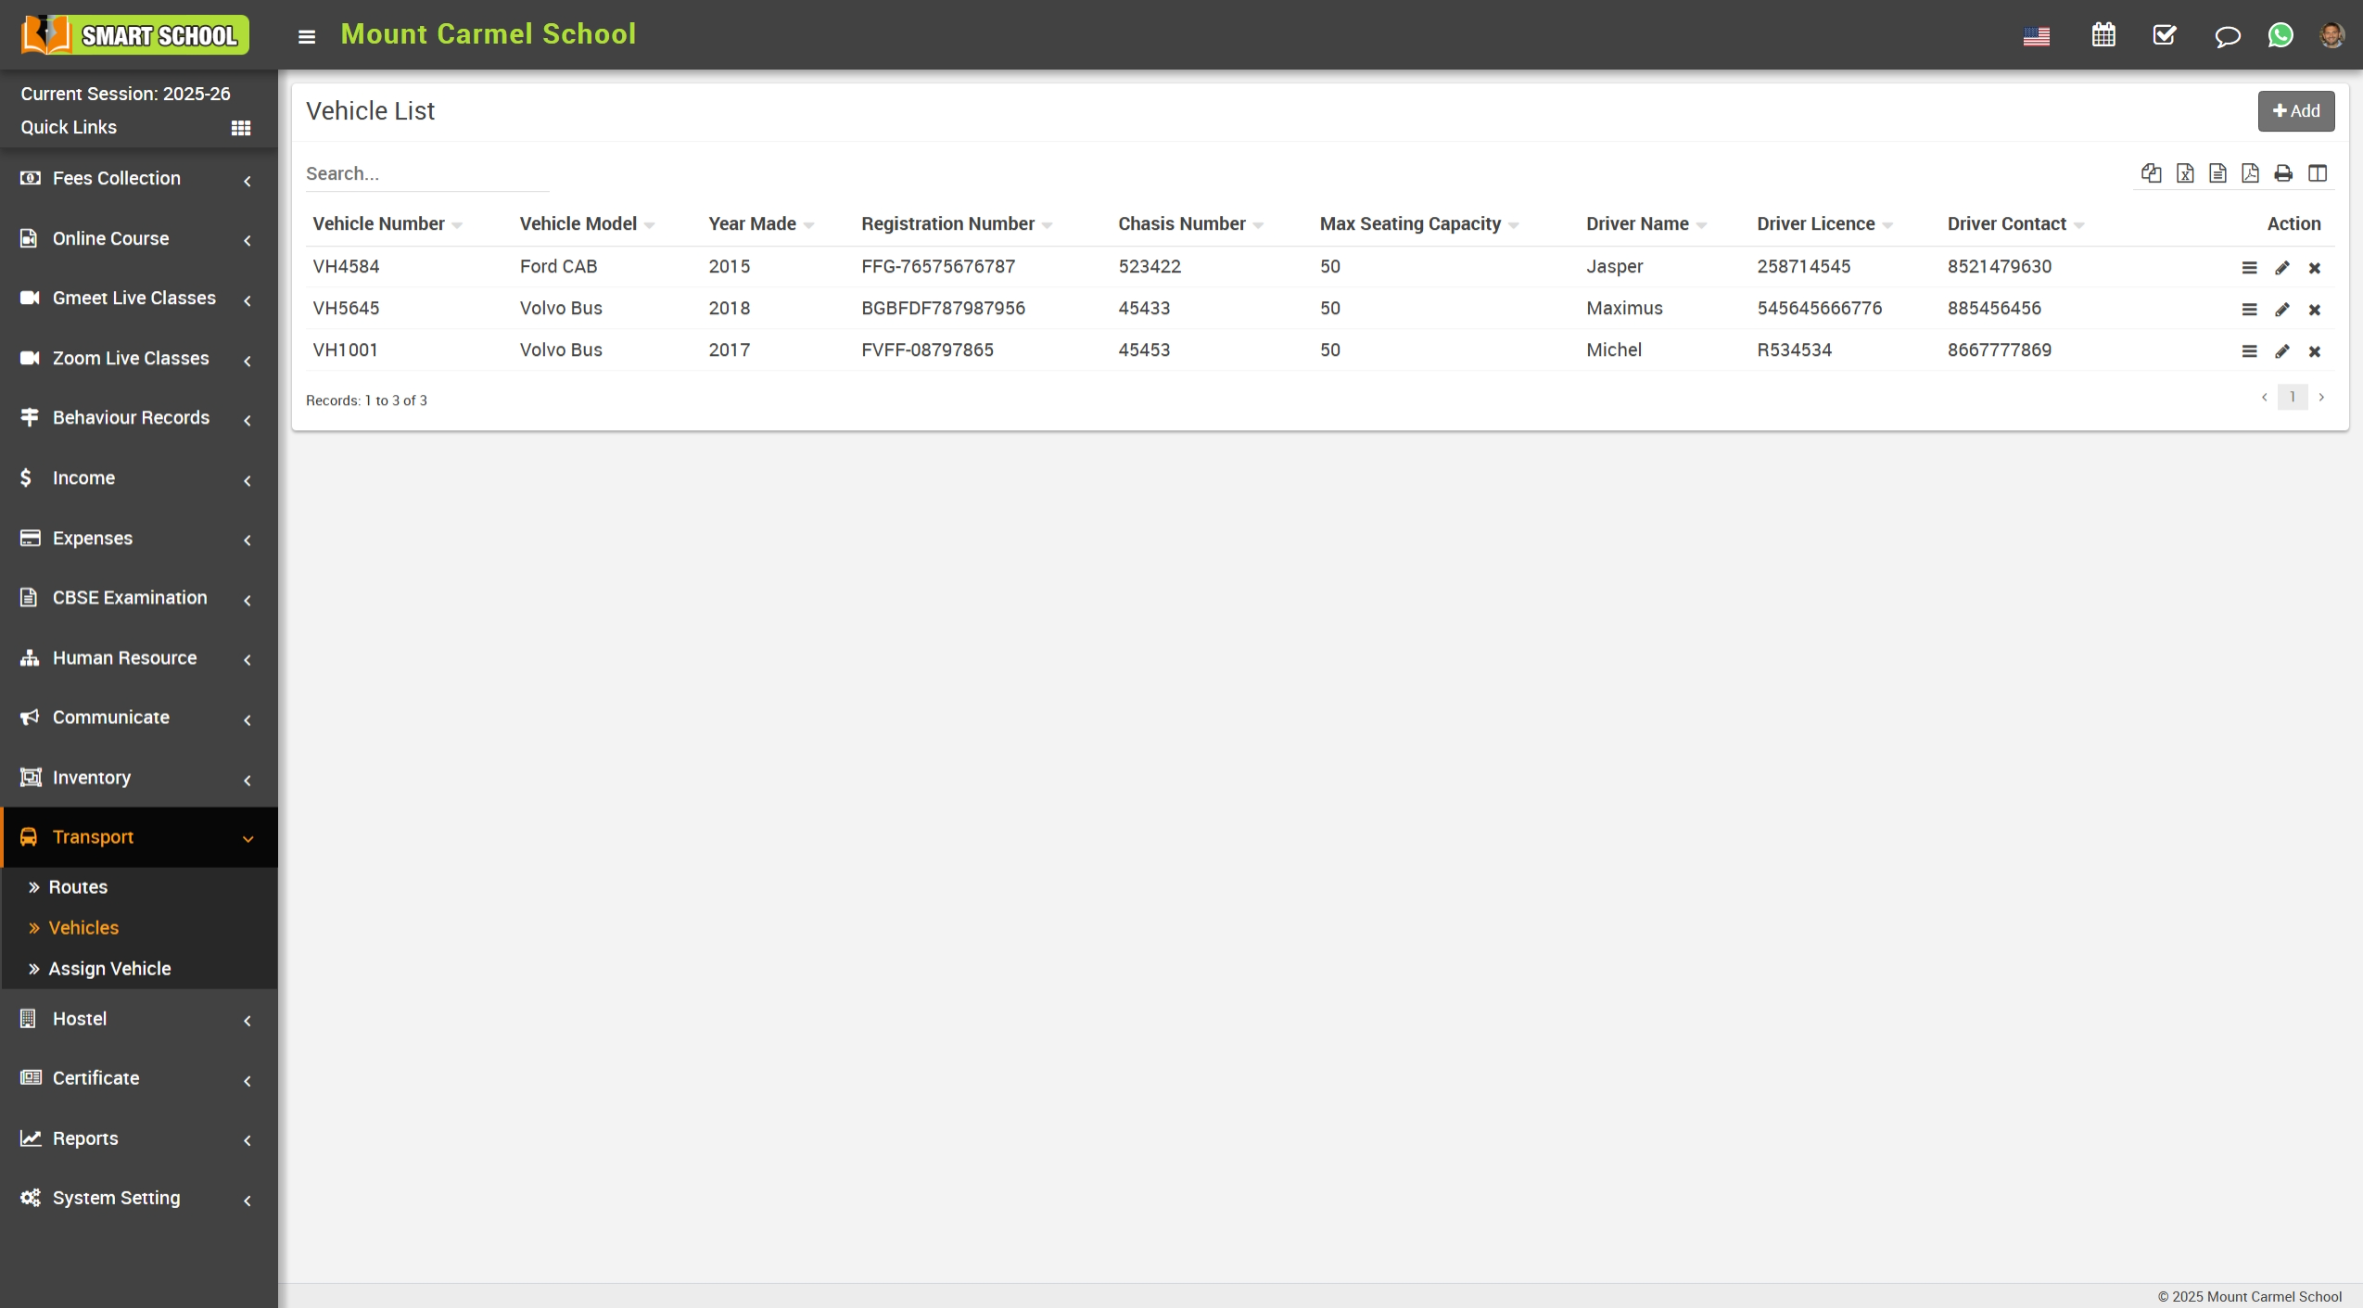Copy the vehicle table to clipboard
Viewport: 2363px width, 1308px height.
pos(2151,173)
